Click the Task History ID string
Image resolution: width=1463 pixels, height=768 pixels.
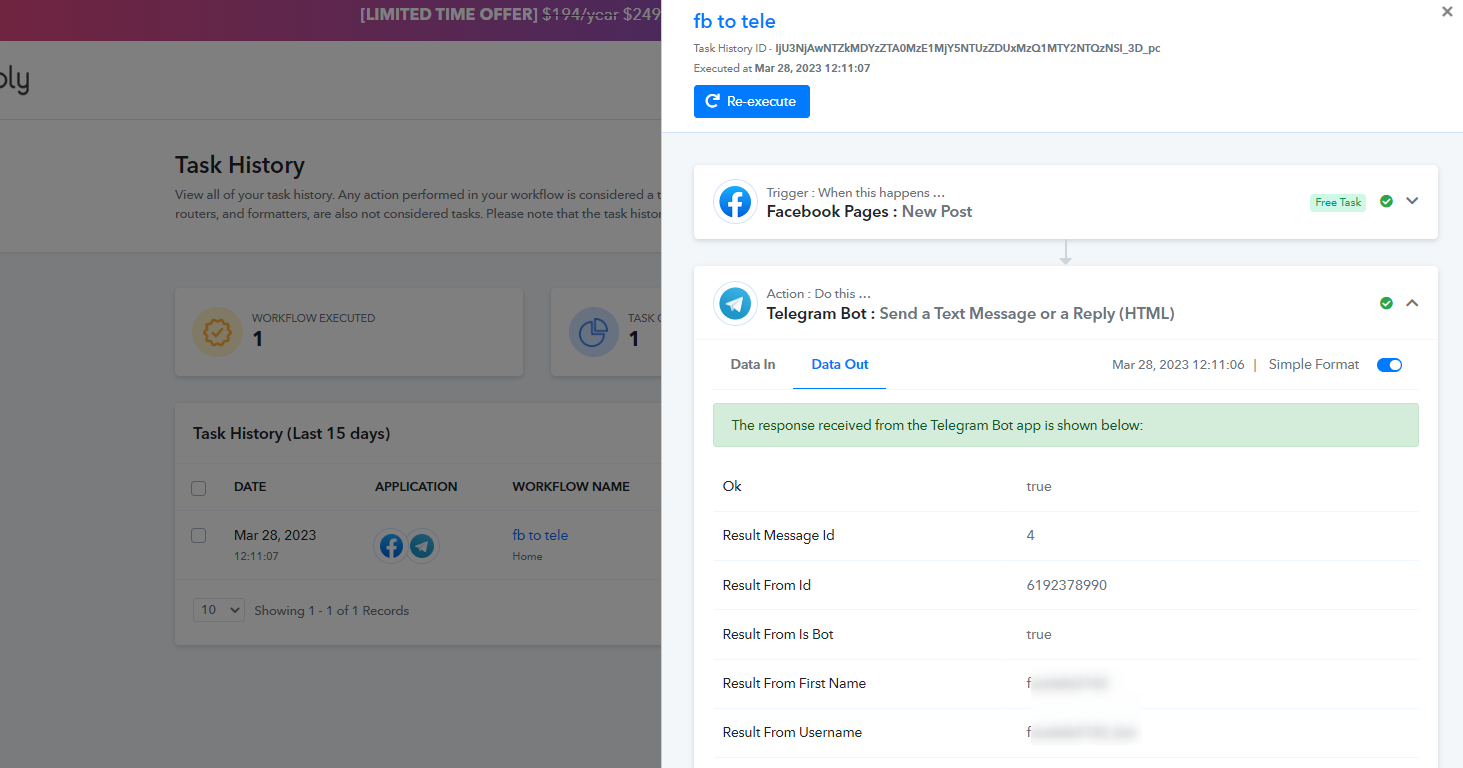tap(968, 48)
